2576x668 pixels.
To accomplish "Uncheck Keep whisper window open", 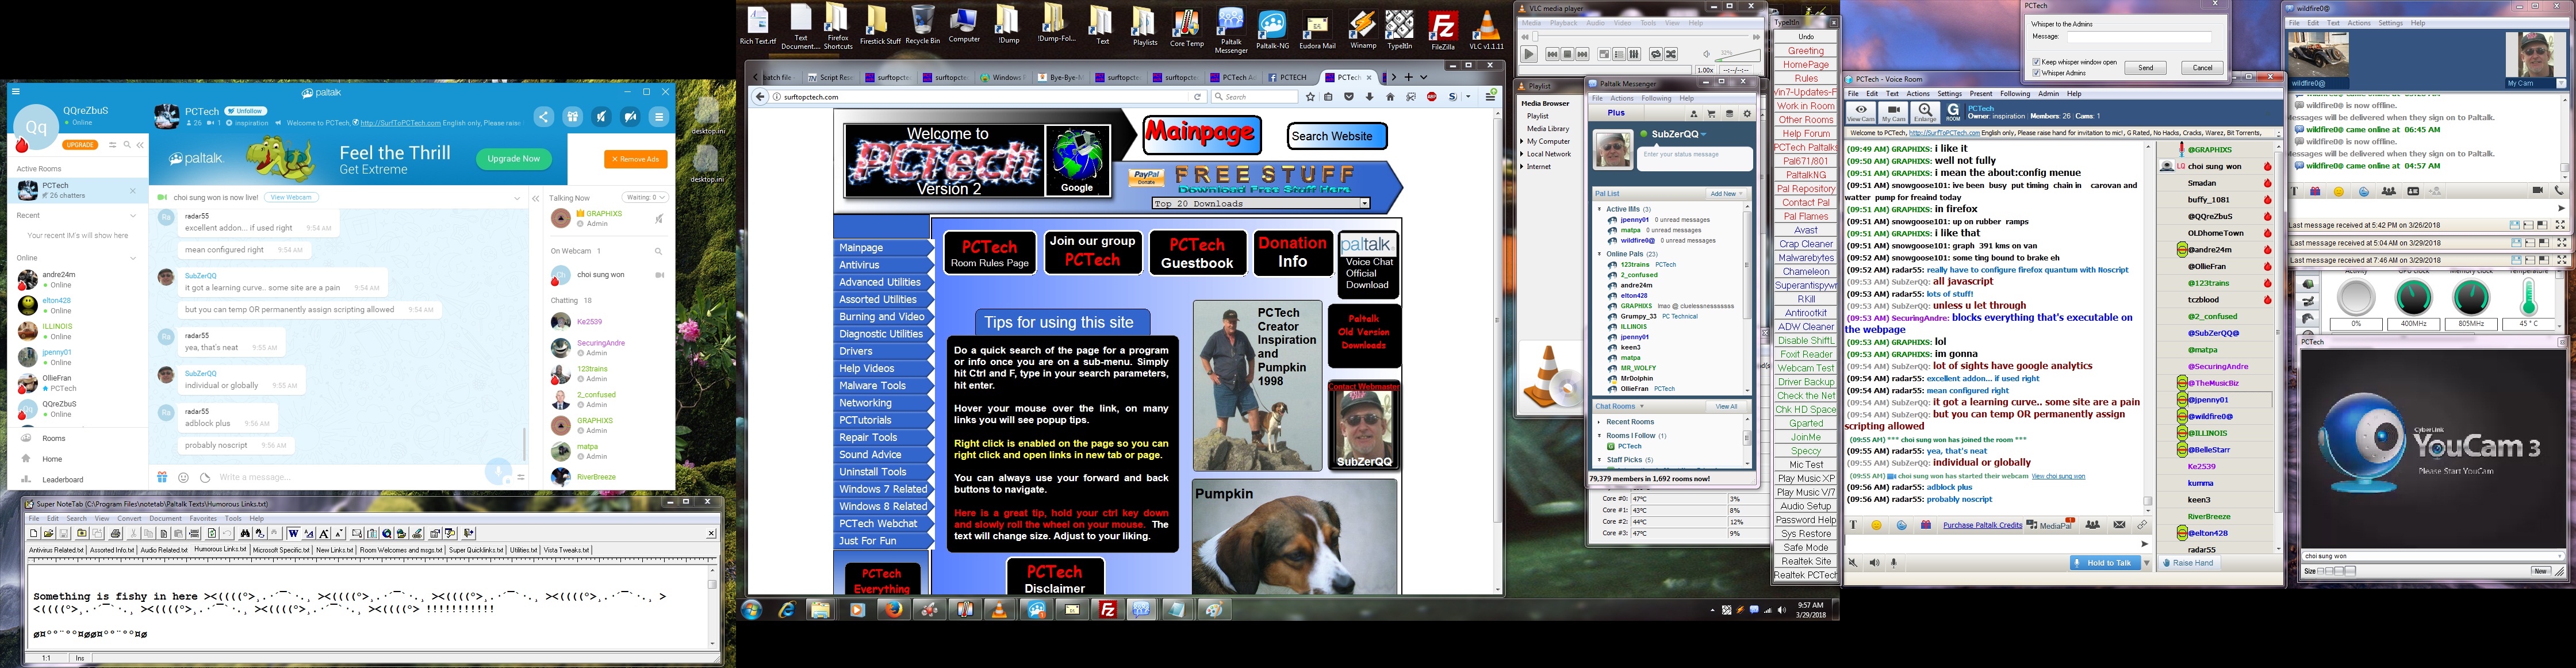I will click(2036, 62).
